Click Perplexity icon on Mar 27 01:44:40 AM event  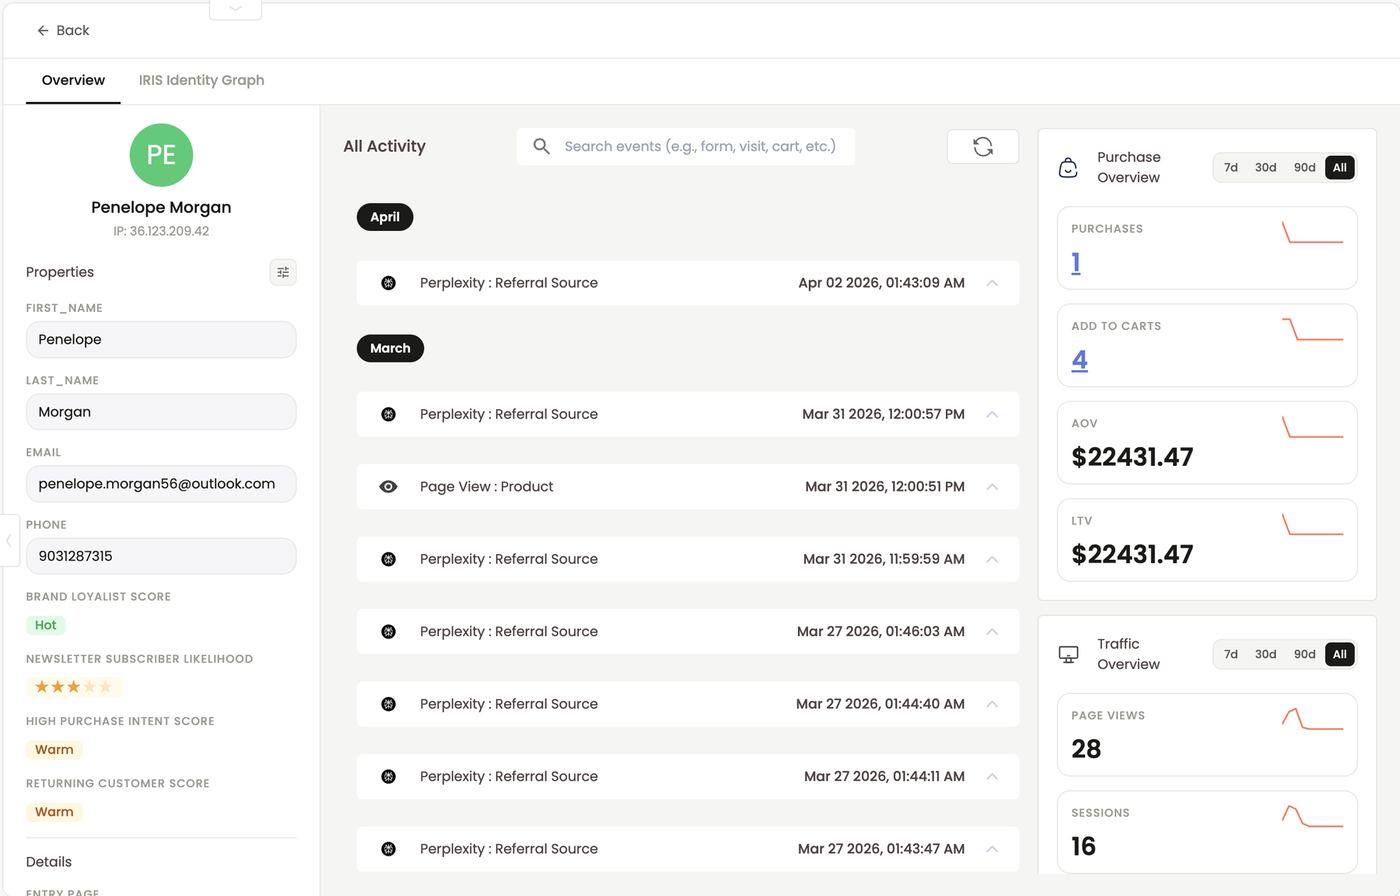click(389, 704)
